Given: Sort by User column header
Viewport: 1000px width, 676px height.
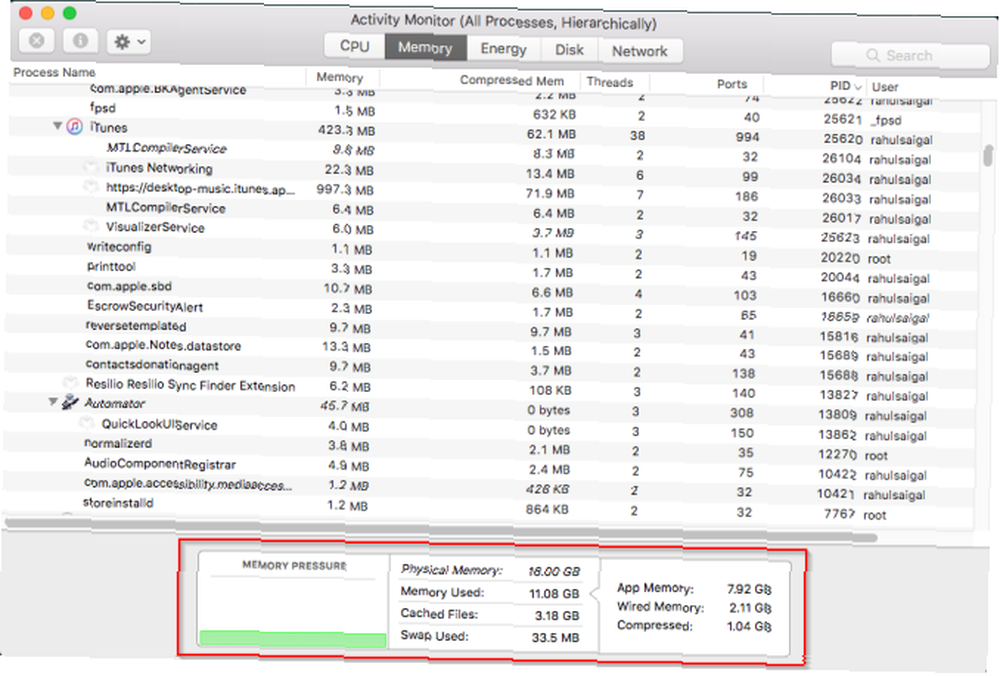Looking at the screenshot, I should (x=885, y=87).
